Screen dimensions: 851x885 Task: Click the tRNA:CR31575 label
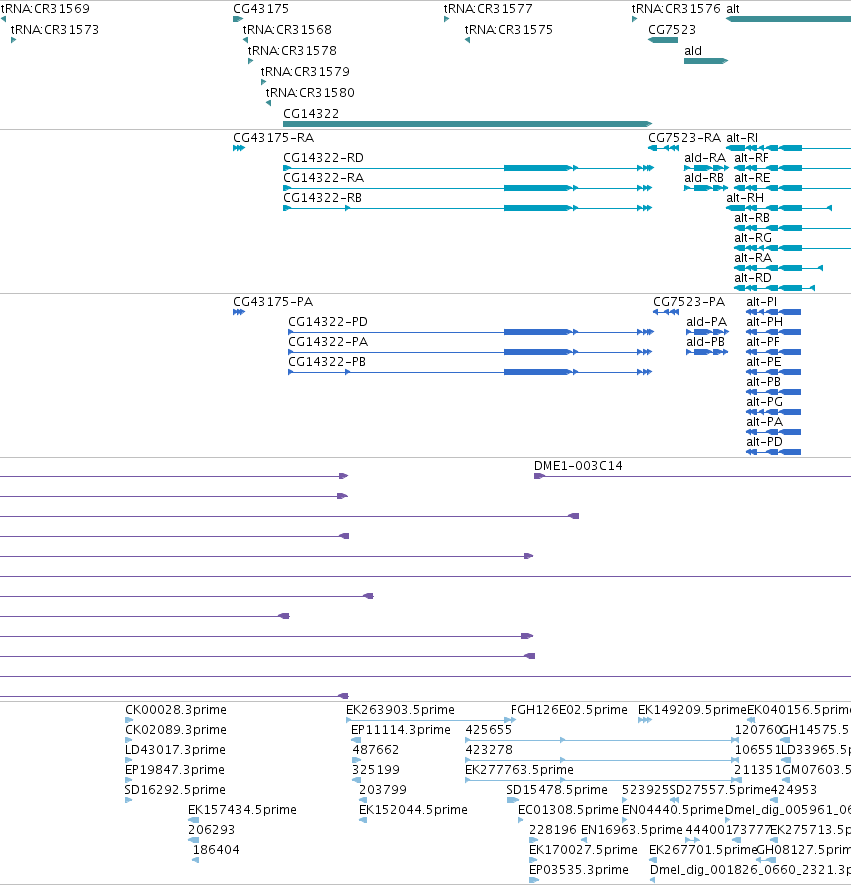coord(509,30)
